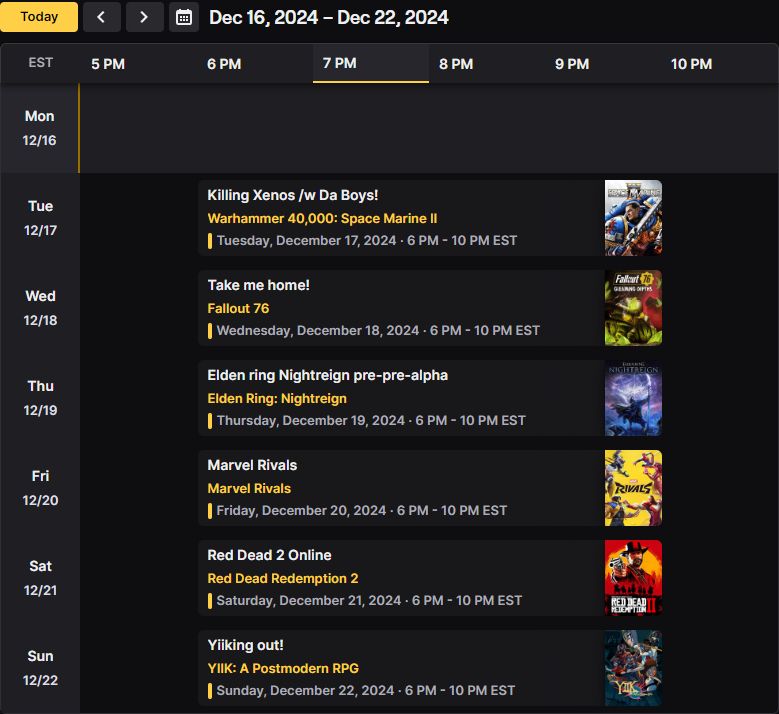Click the Red Dead Redemption II cover thumbnail
The height and width of the screenshot is (714, 779).
tap(633, 578)
